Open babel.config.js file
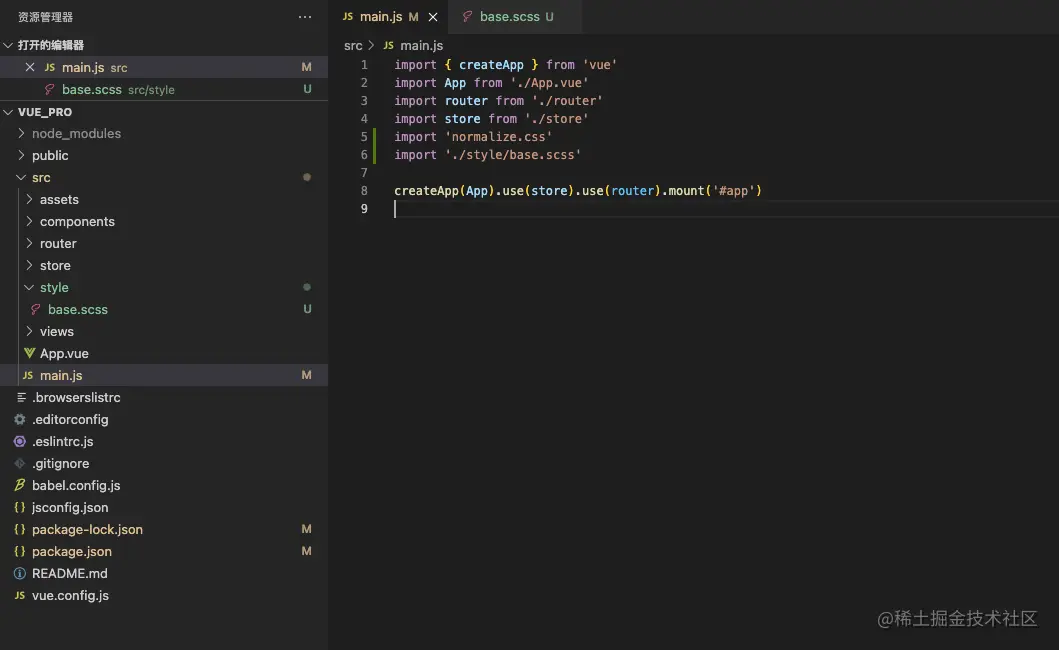The image size is (1059, 650). click(164, 485)
